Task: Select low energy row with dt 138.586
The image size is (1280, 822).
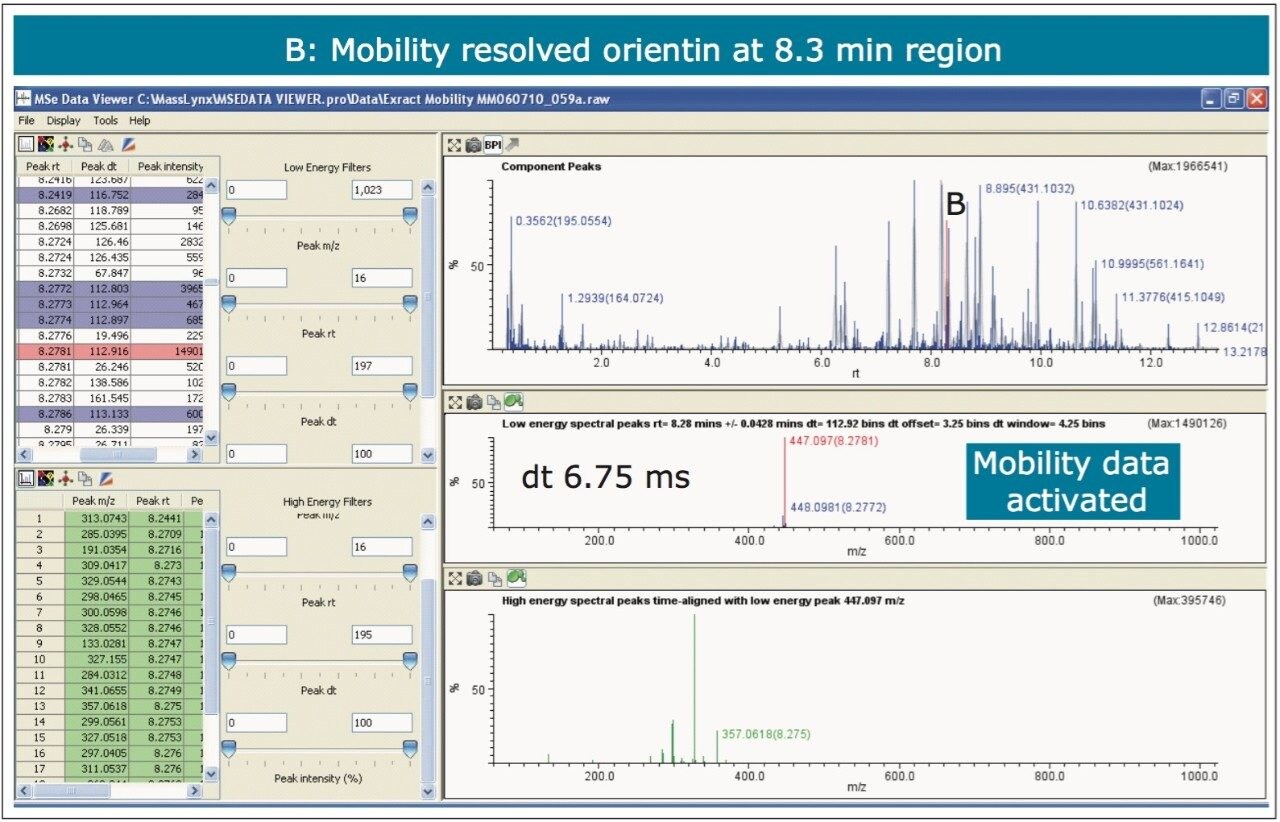Action: point(112,381)
